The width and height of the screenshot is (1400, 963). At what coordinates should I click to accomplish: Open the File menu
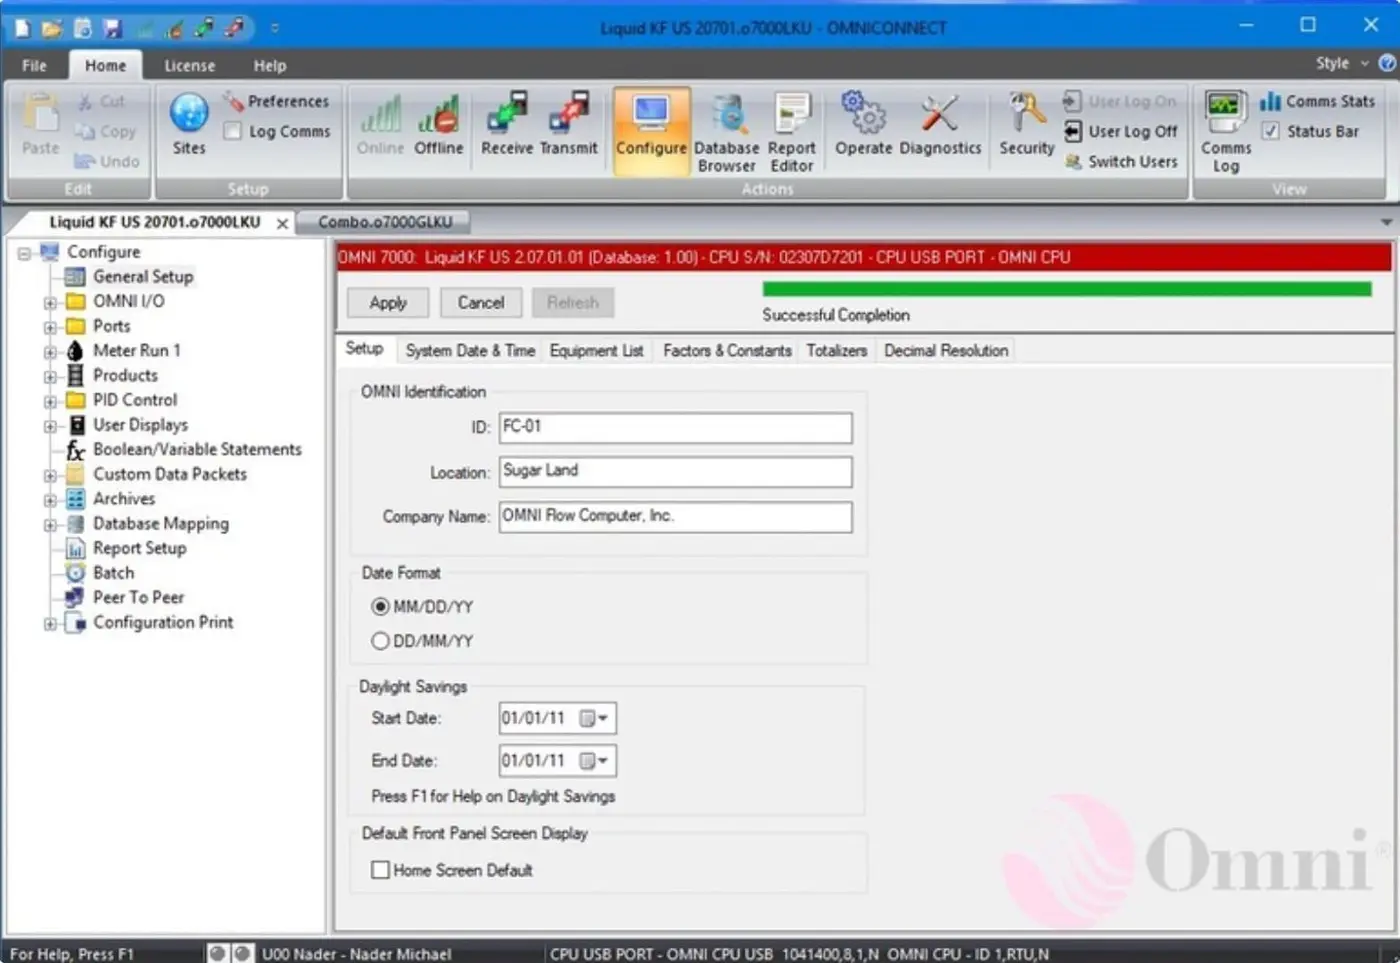[34, 65]
